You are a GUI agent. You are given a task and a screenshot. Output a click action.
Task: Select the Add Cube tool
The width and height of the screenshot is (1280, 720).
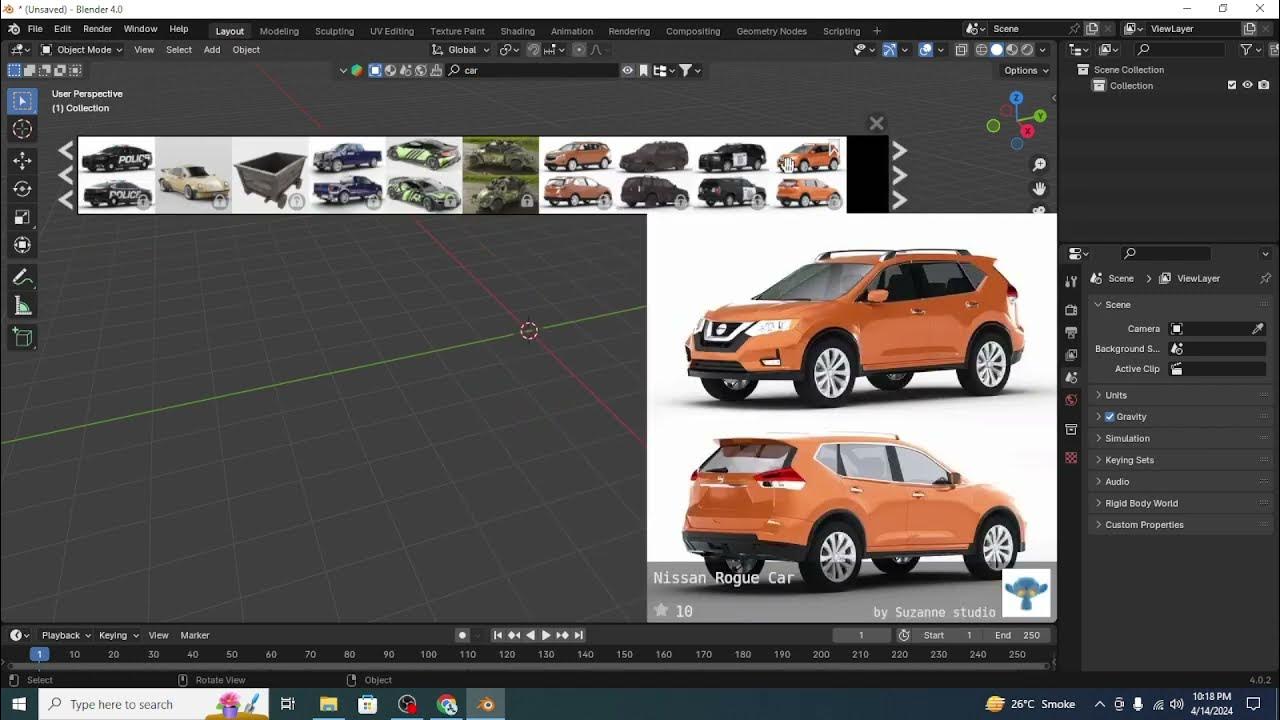(x=22, y=338)
